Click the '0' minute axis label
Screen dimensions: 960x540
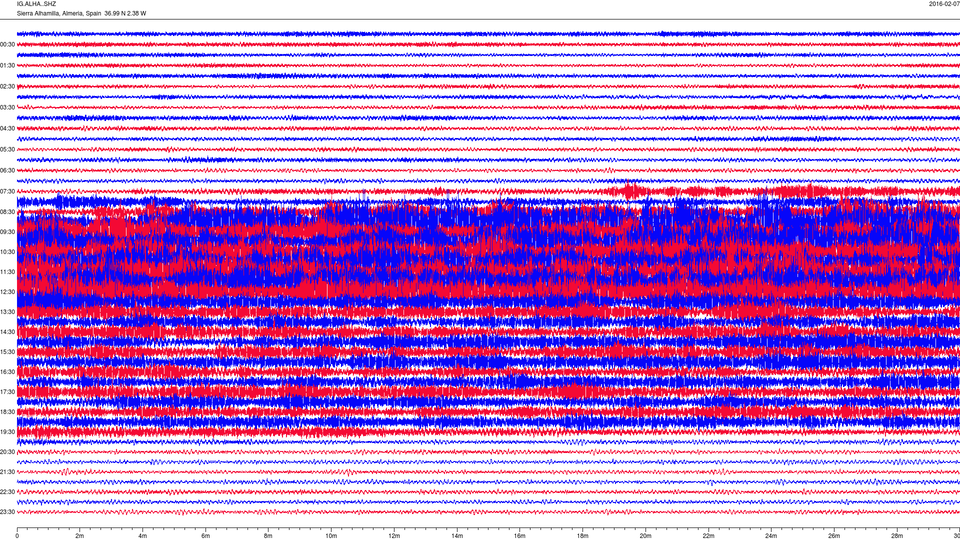tap(17, 536)
